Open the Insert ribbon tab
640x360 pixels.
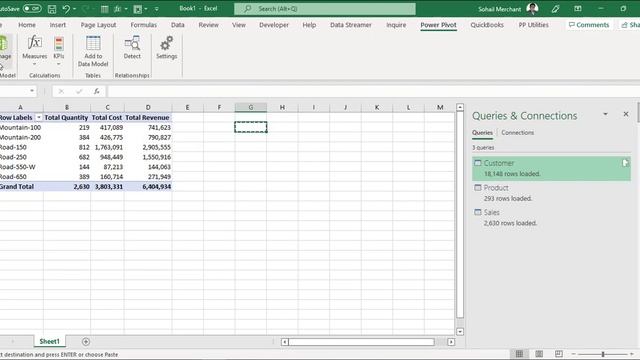pos(58,25)
